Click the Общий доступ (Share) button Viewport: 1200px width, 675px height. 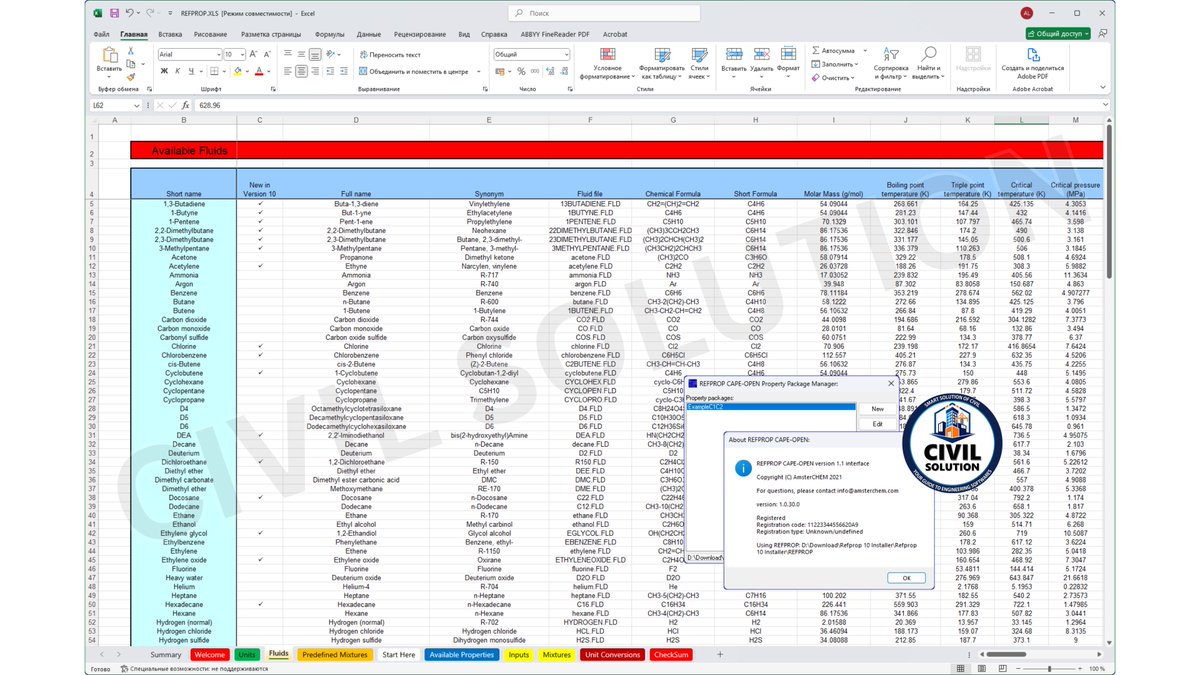click(x=1058, y=33)
